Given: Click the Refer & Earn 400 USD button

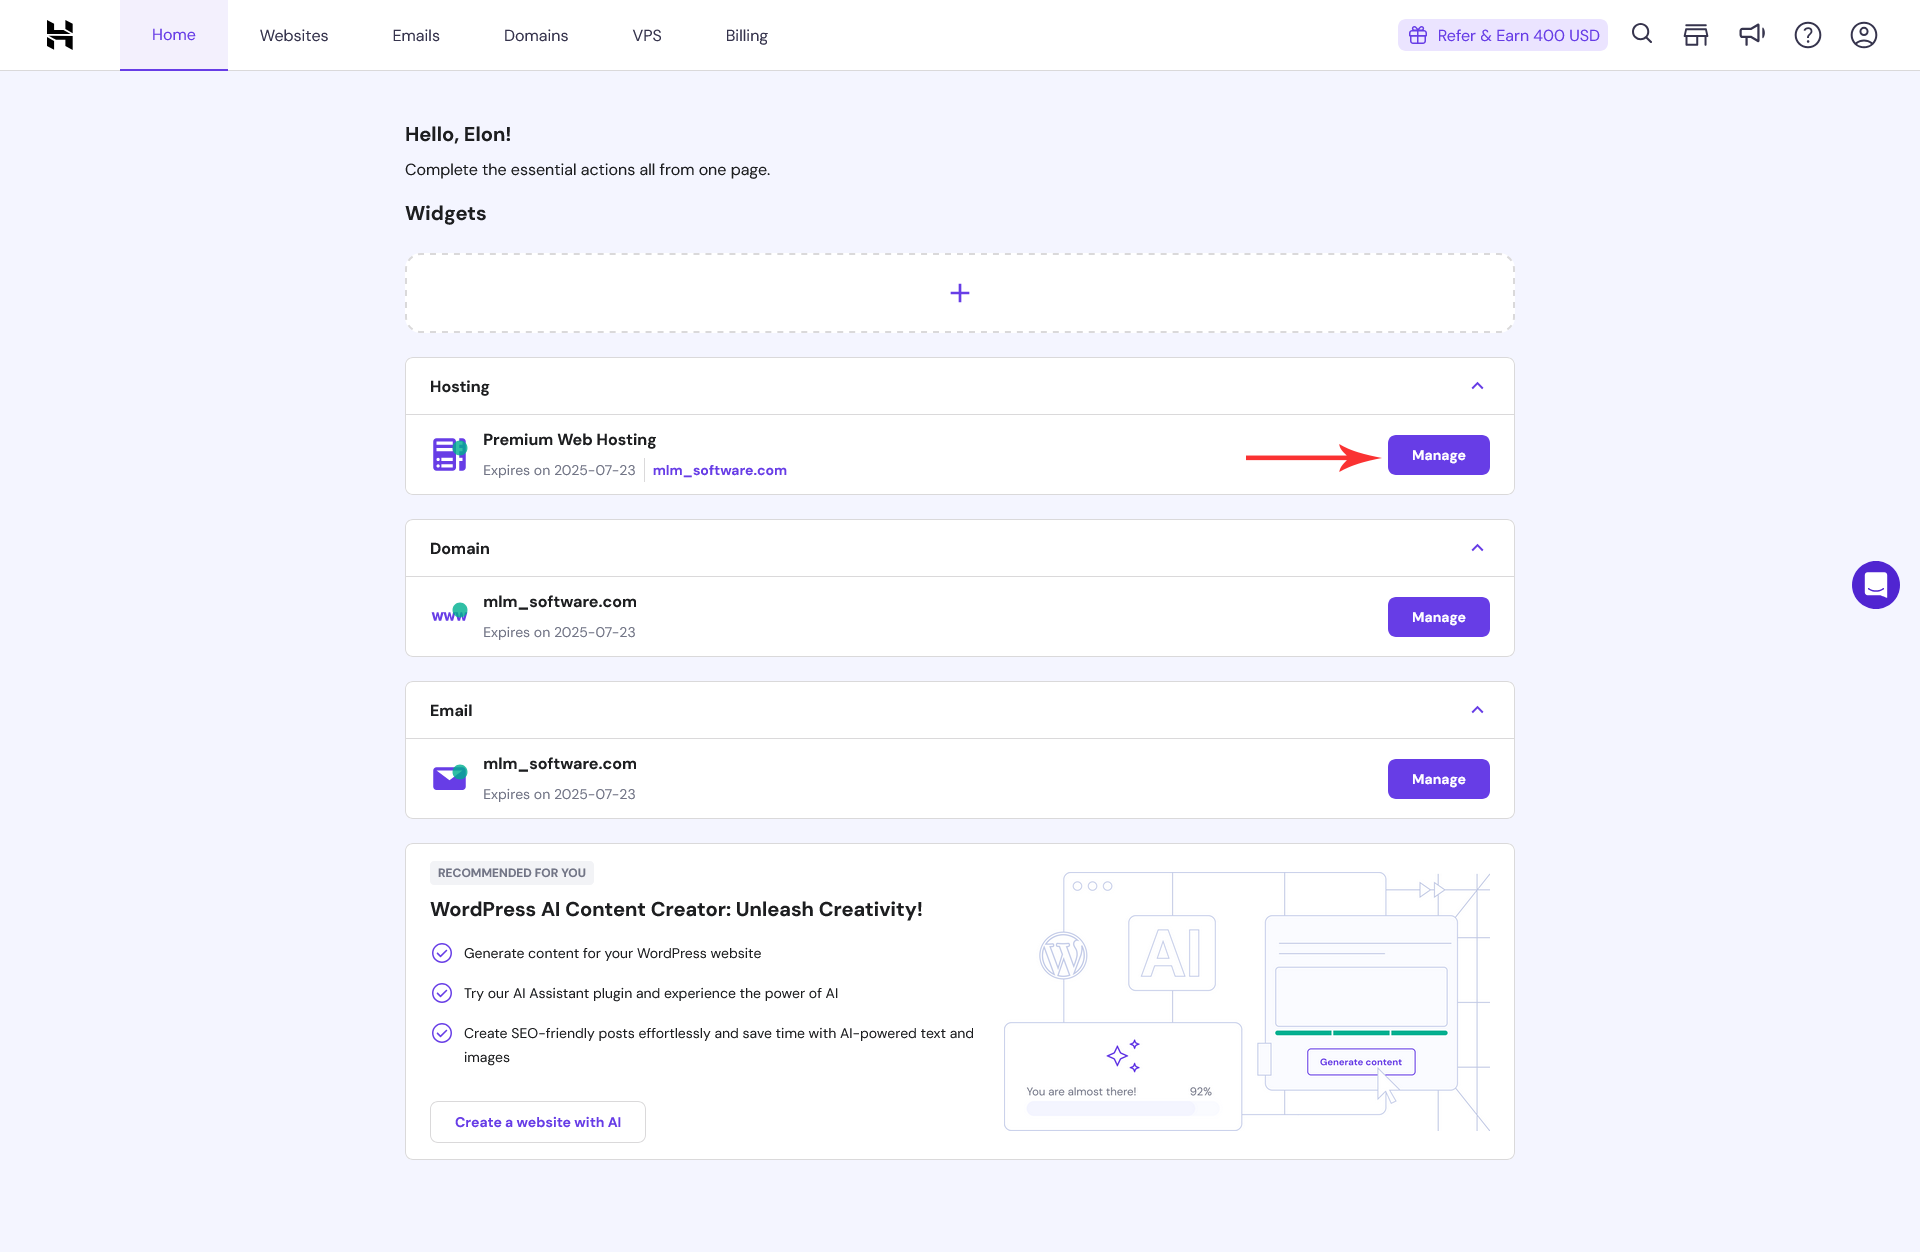Looking at the screenshot, I should click(x=1503, y=35).
